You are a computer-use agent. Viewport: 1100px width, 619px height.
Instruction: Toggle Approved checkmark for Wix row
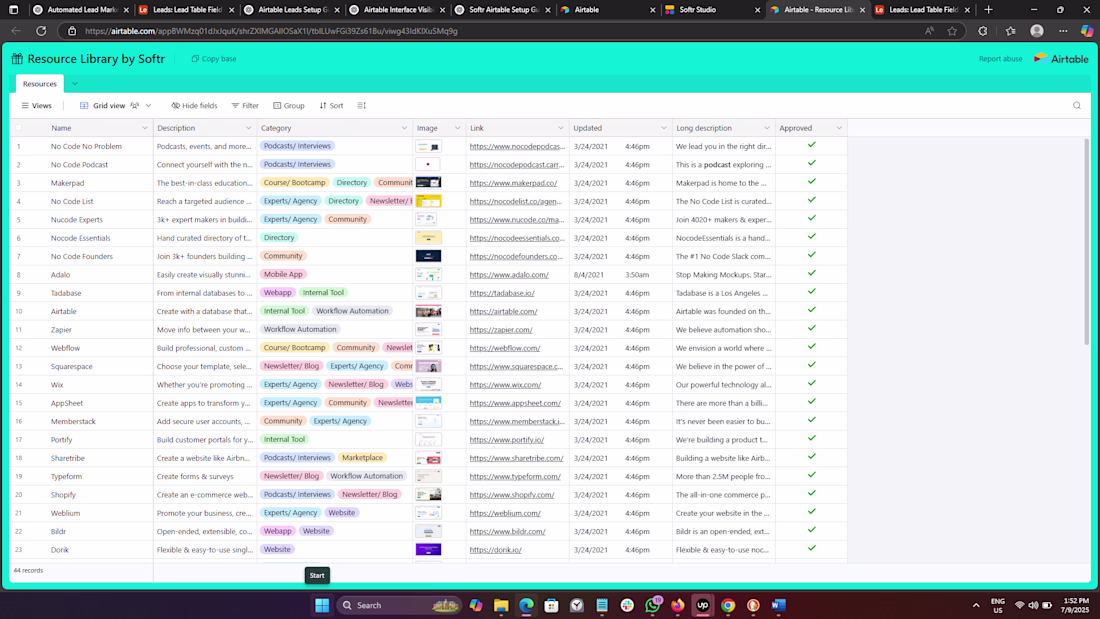click(x=812, y=384)
